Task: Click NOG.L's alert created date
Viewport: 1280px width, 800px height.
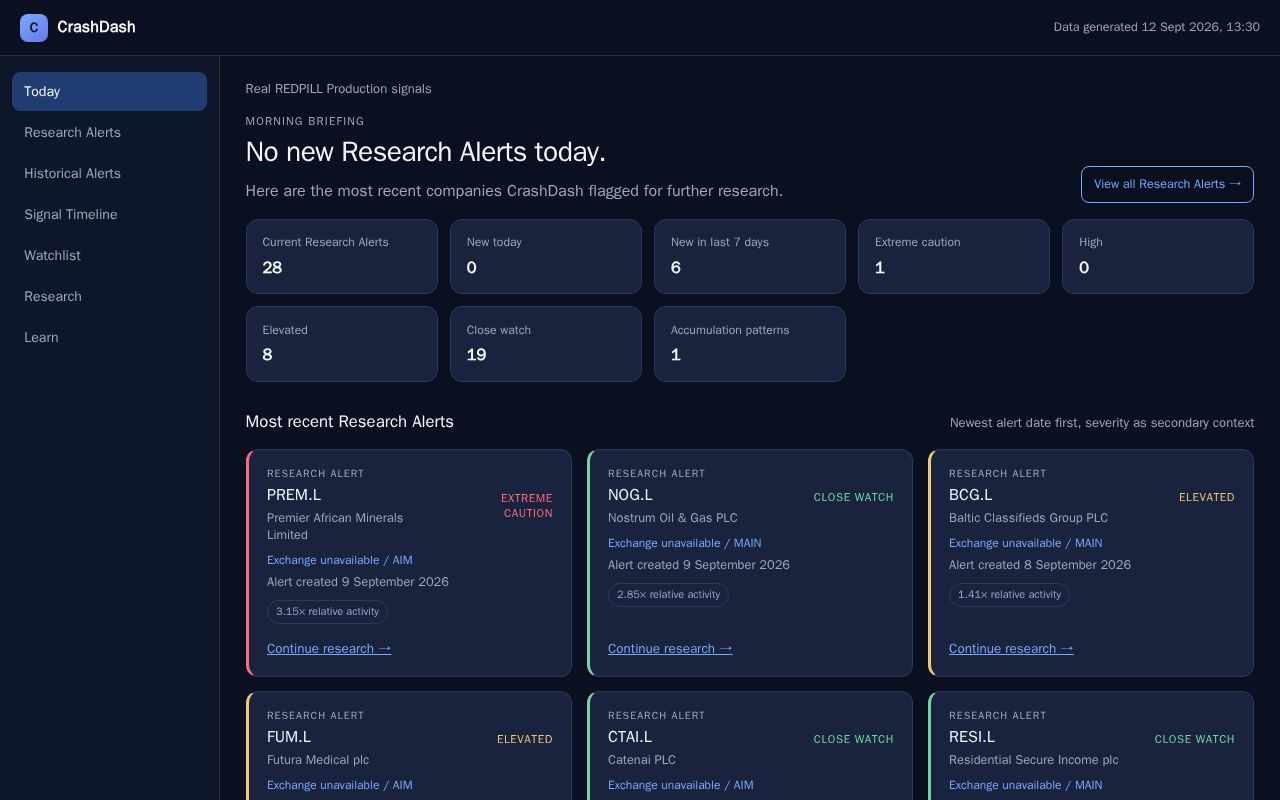Action: tap(699, 565)
